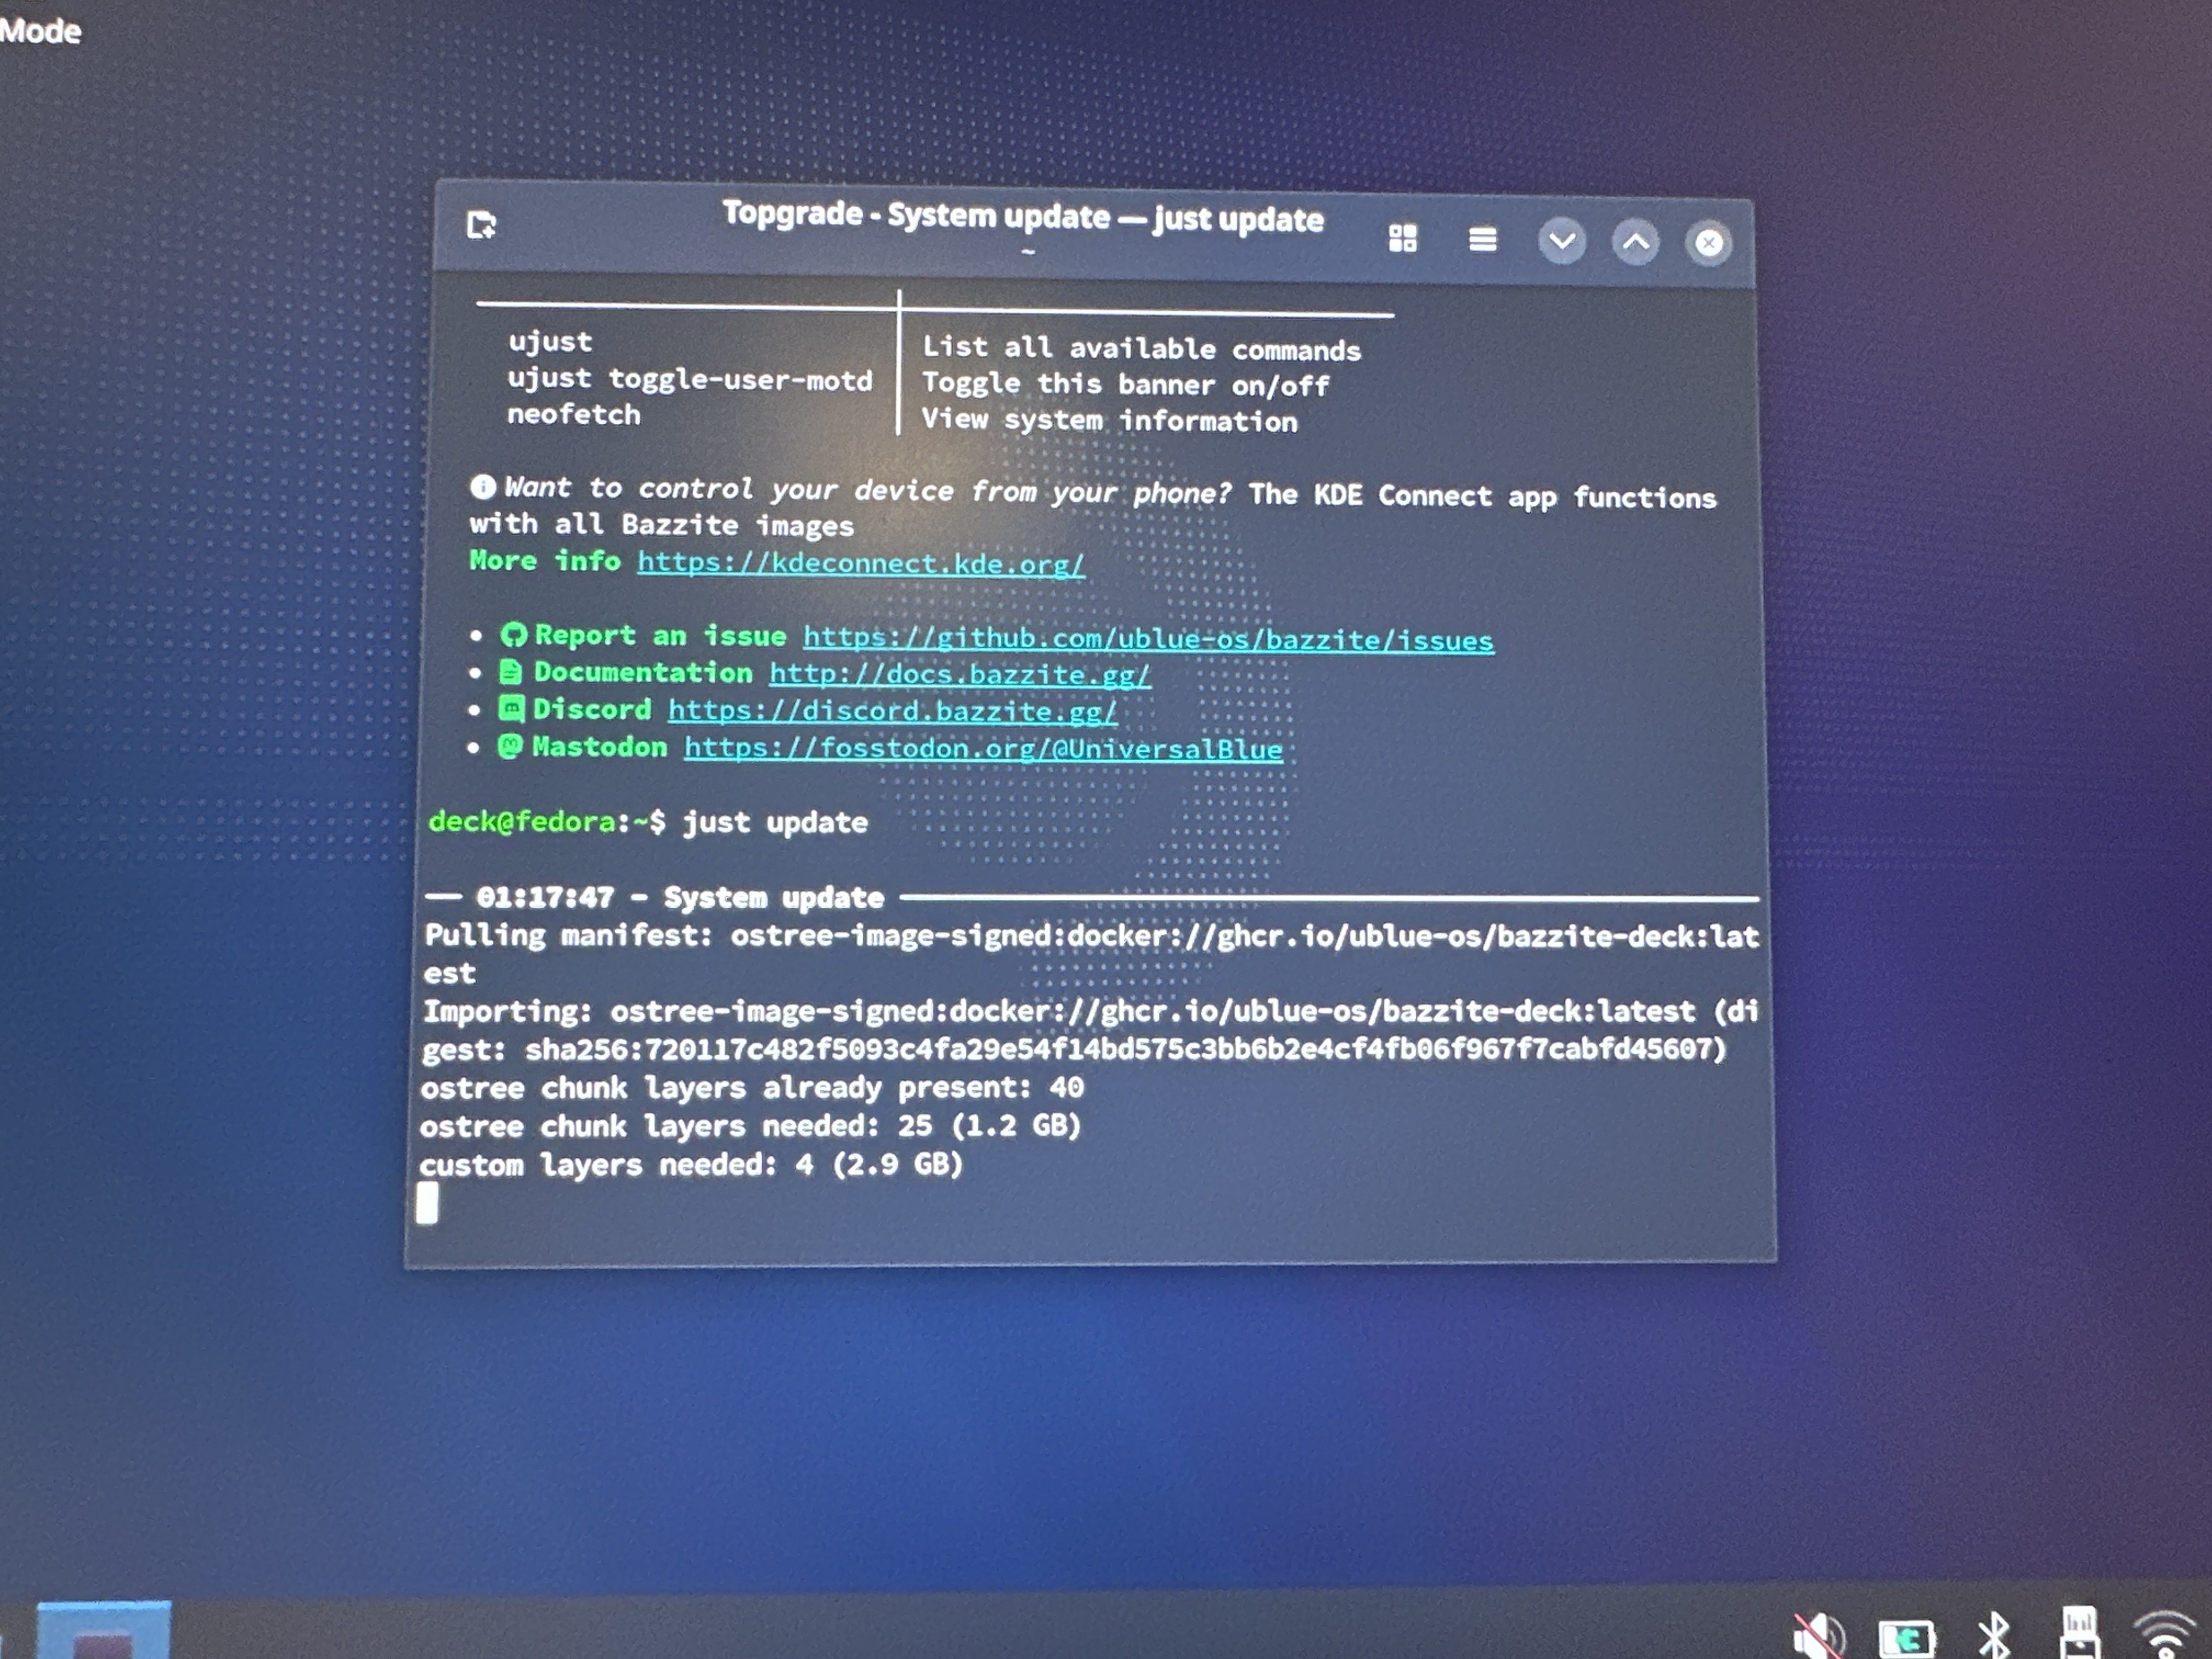Viewport: 2212px width, 1659px height.
Task: Click the terminal cursor block
Action: [427, 1203]
